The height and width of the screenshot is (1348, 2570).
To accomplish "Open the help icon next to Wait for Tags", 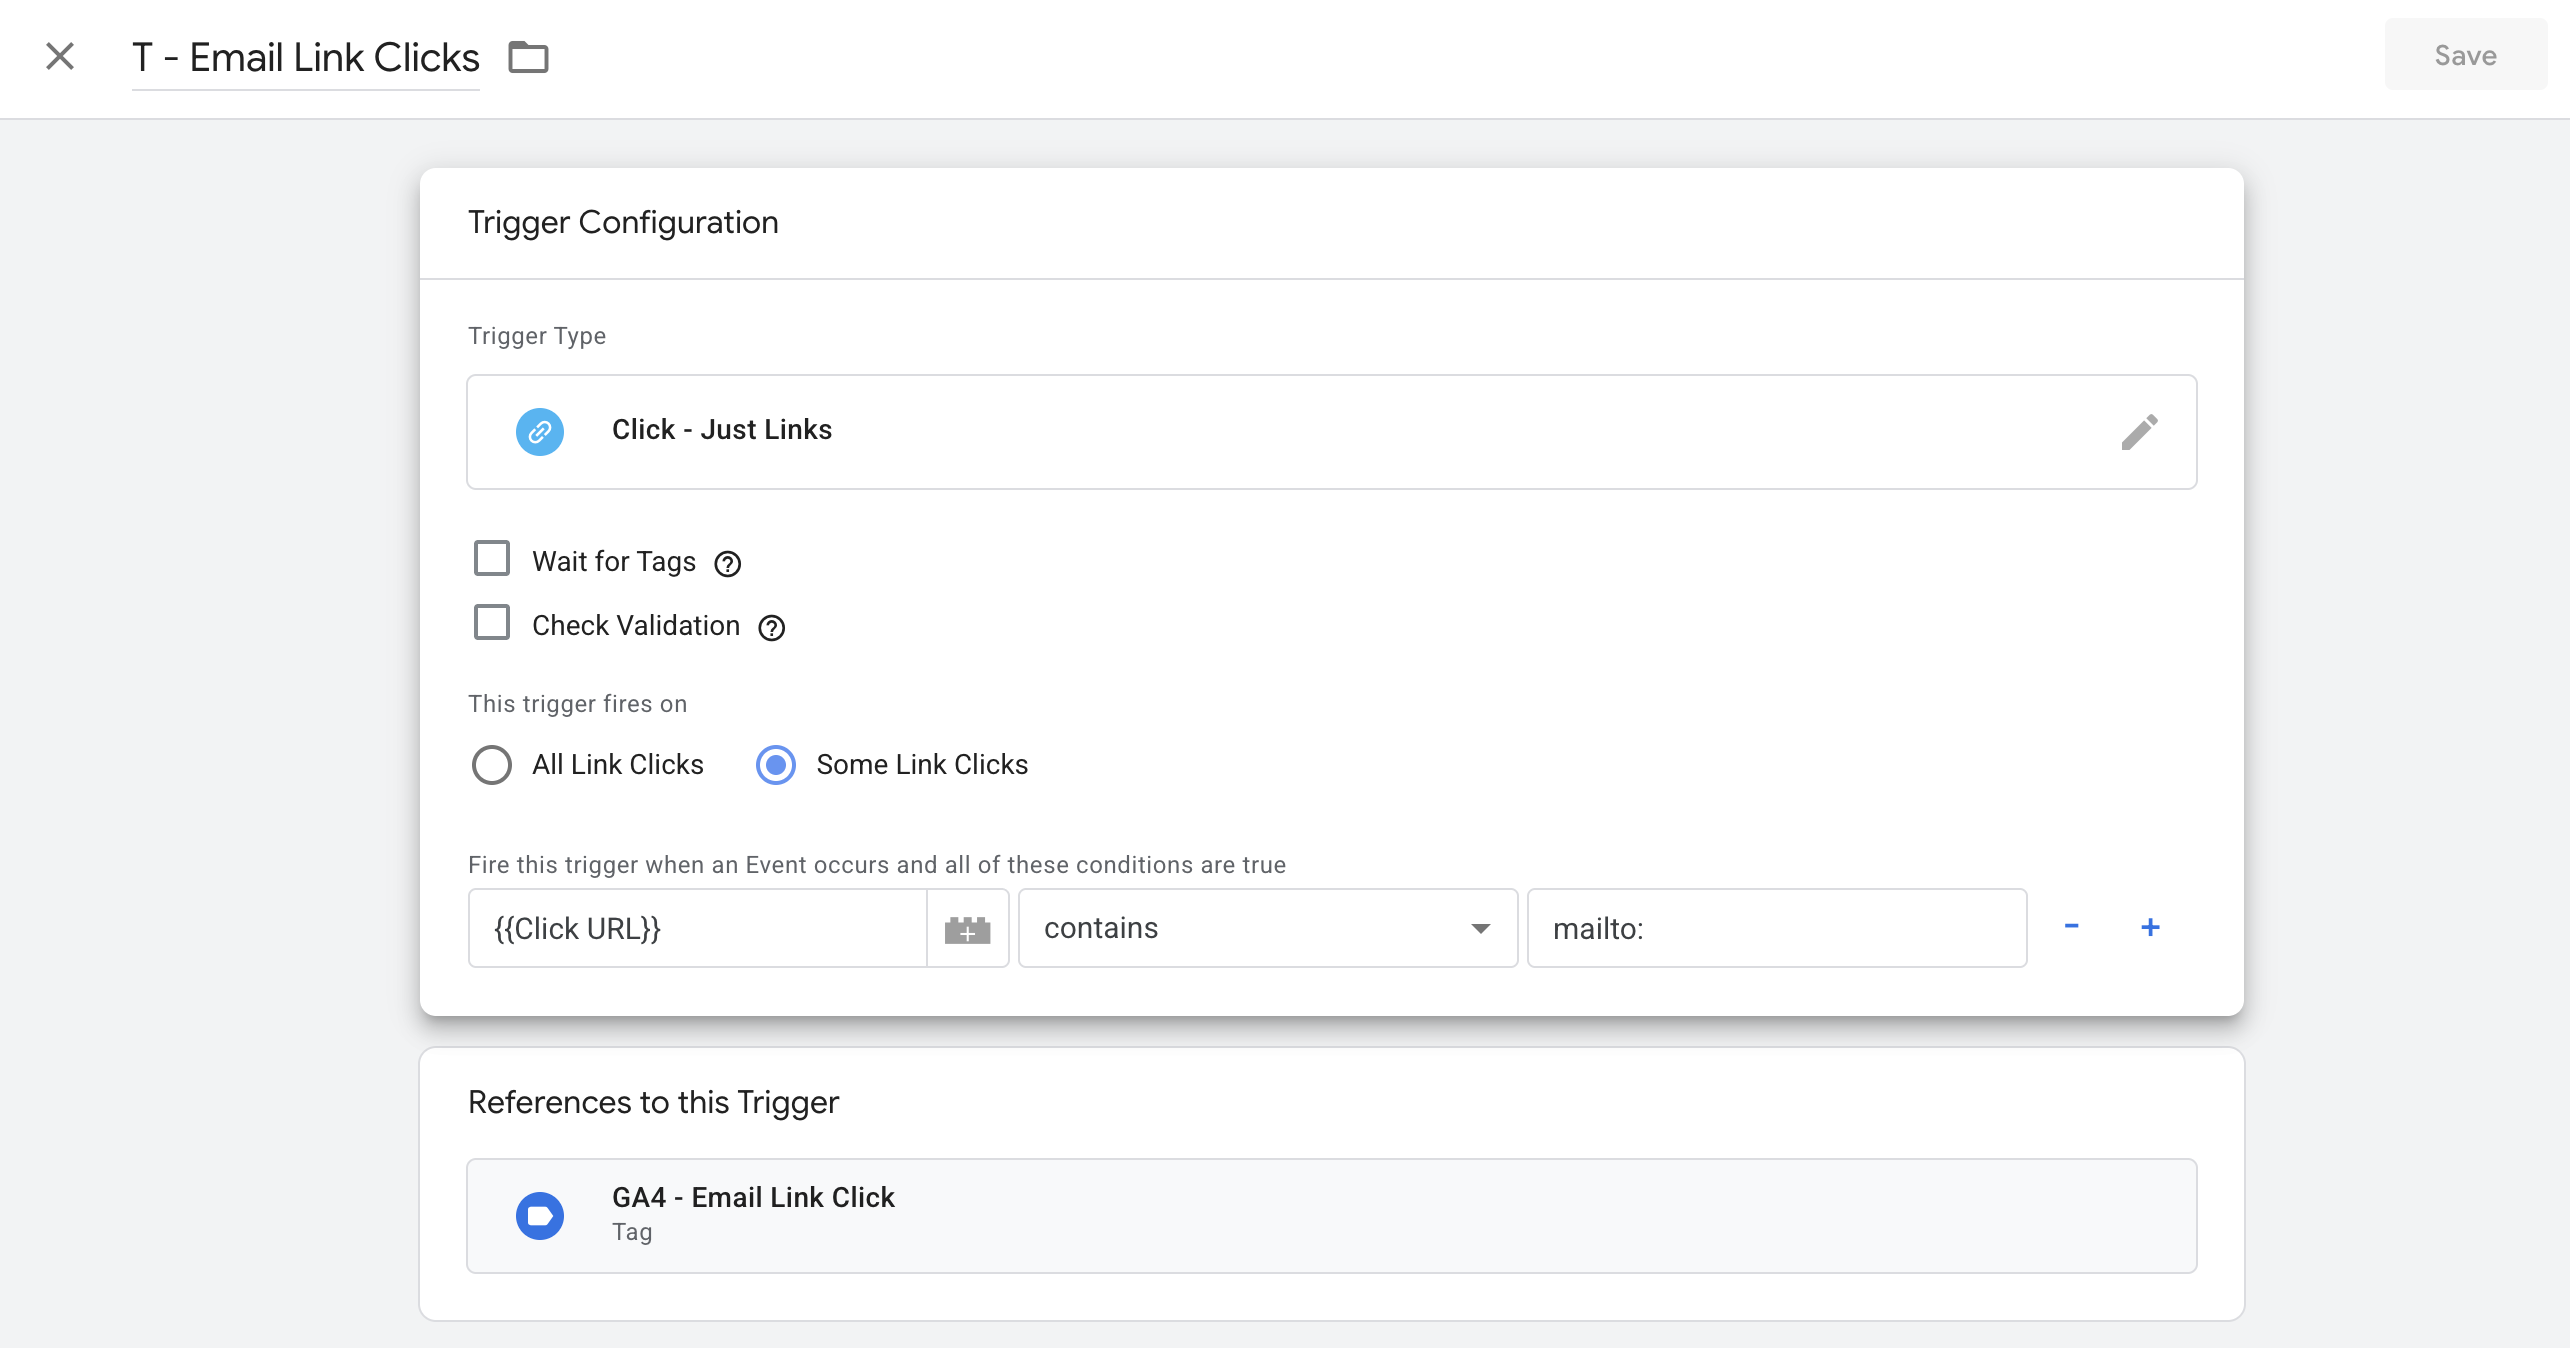I will coord(728,564).
